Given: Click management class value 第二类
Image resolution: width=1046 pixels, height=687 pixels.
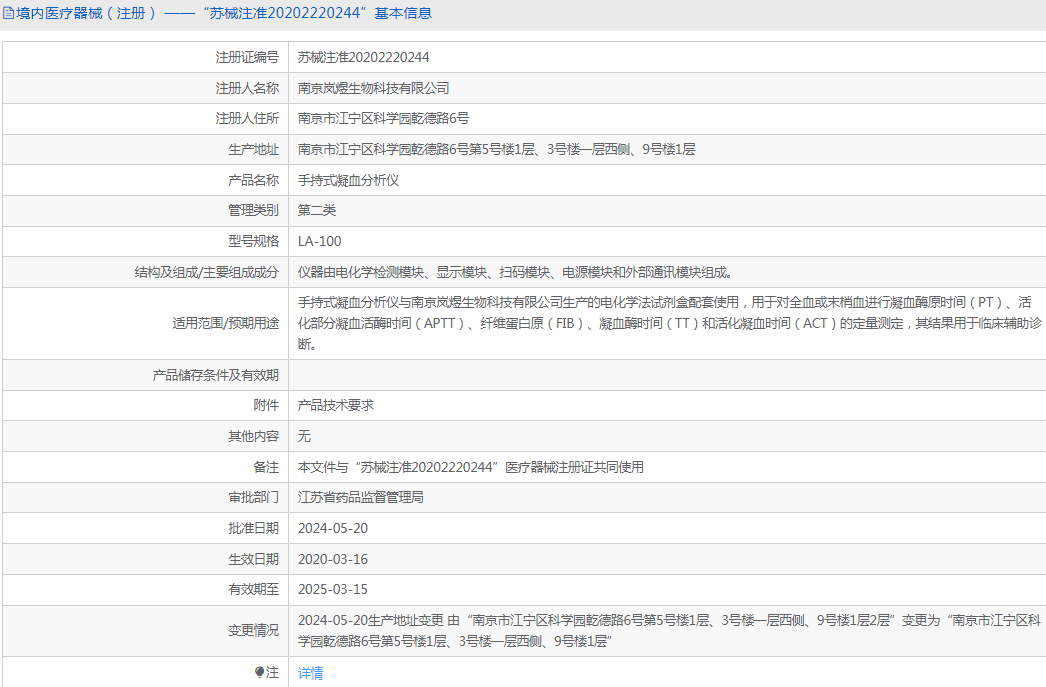Looking at the screenshot, I should 317,210.
